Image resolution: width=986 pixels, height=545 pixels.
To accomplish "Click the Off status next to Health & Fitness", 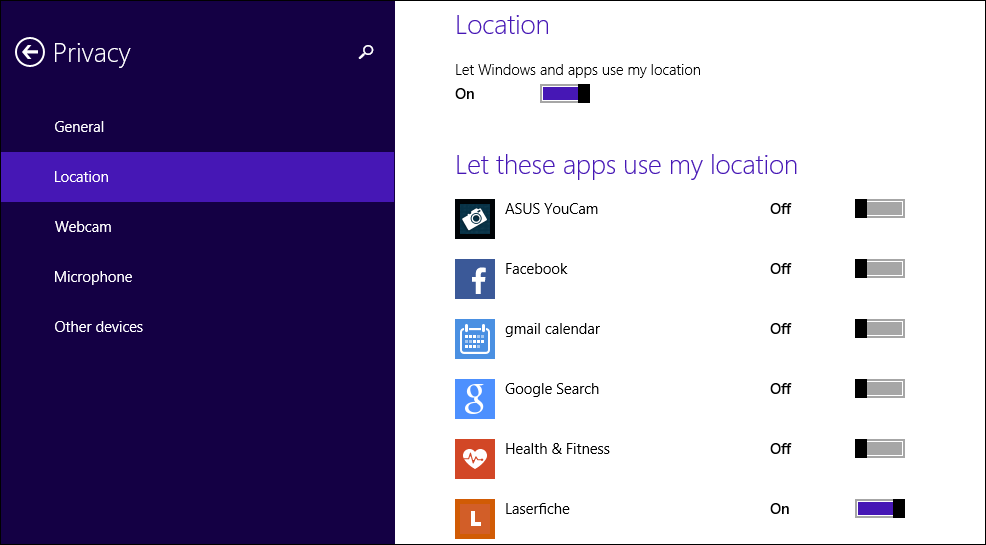I will (780, 449).
